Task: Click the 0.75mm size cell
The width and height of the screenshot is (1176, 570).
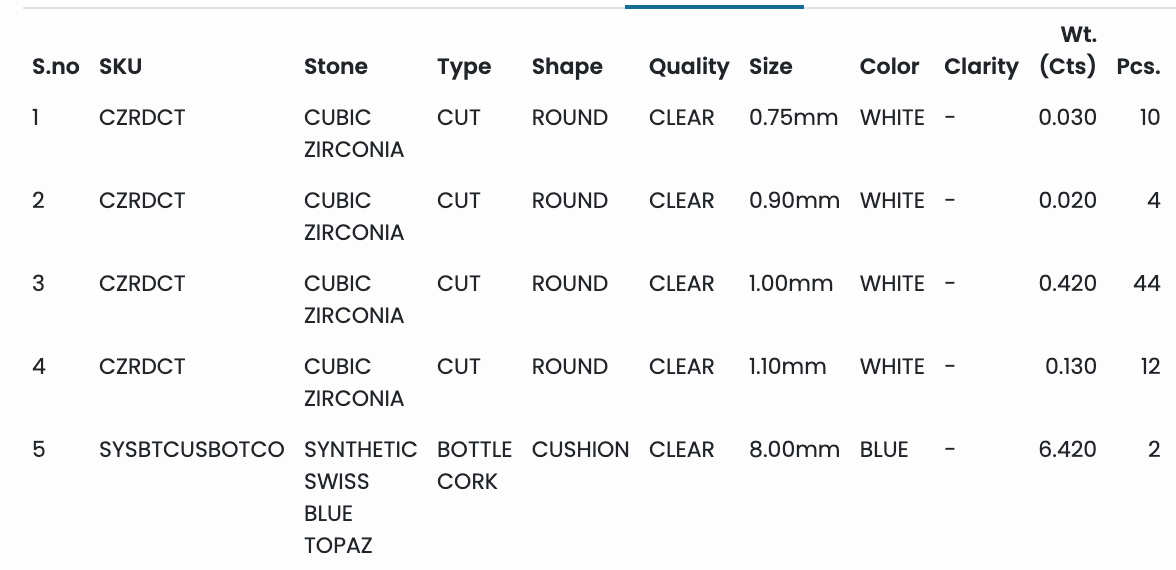Action: [x=793, y=118]
